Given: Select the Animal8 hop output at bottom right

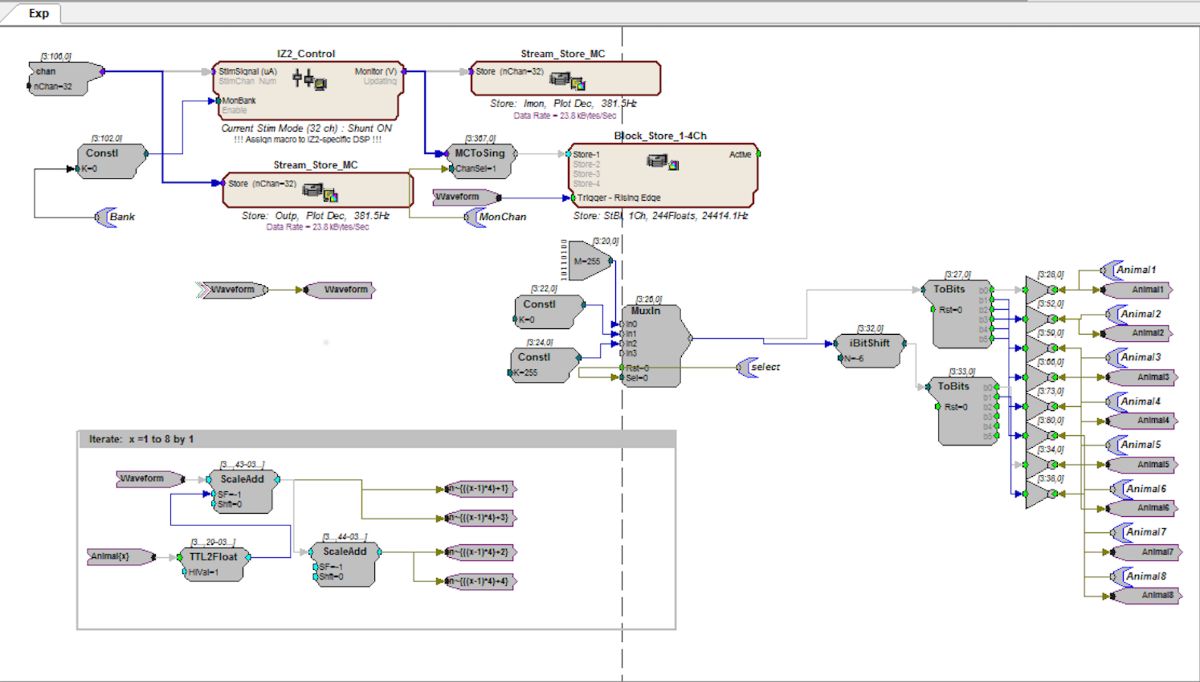Looking at the screenshot, I should pyautogui.click(x=1139, y=595).
